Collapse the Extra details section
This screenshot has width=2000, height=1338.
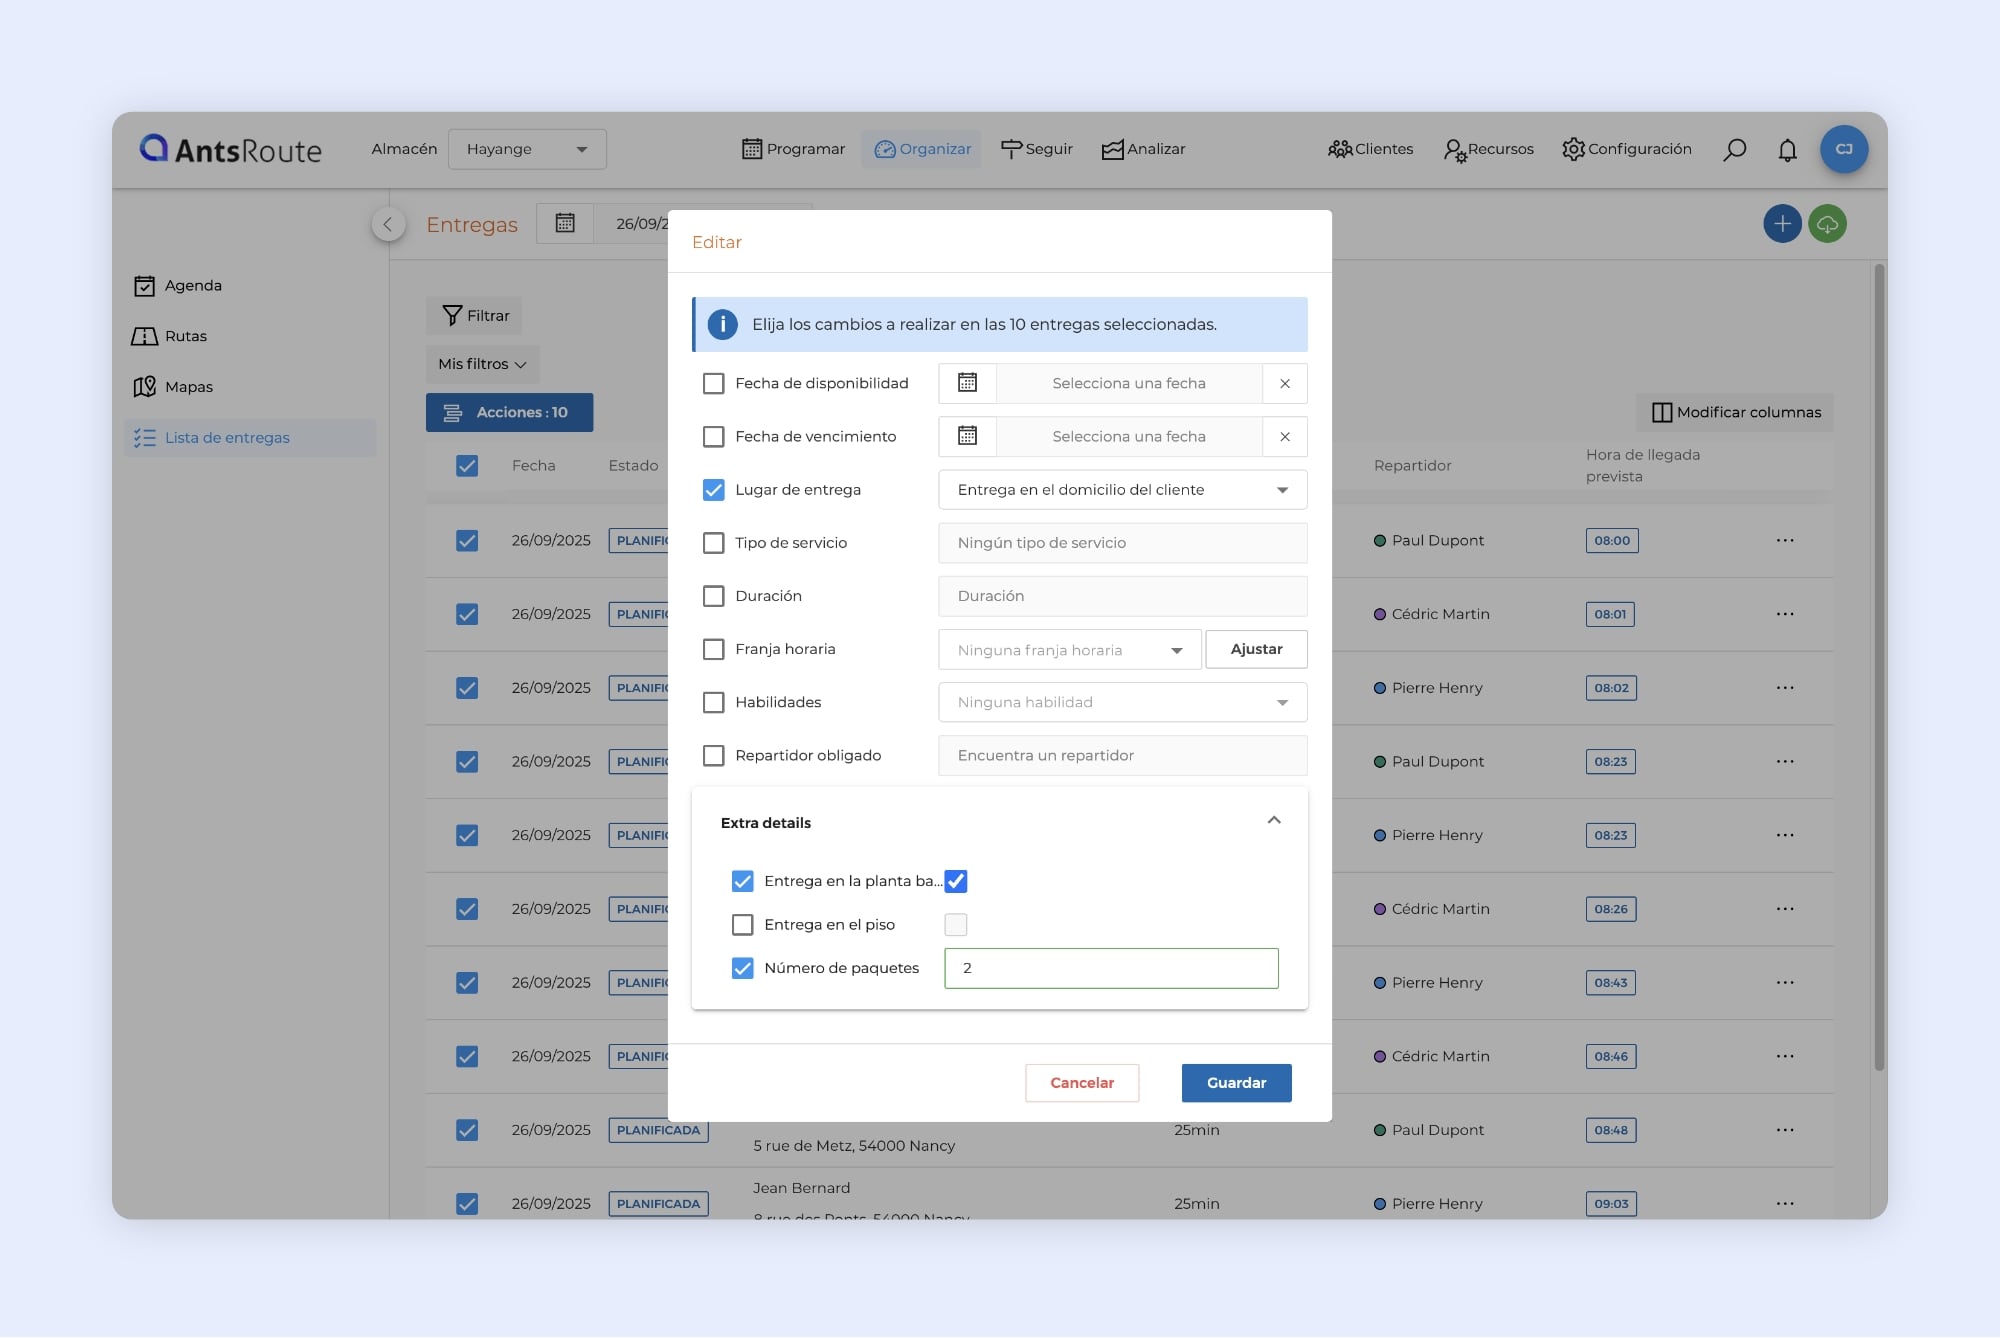pyautogui.click(x=1274, y=821)
